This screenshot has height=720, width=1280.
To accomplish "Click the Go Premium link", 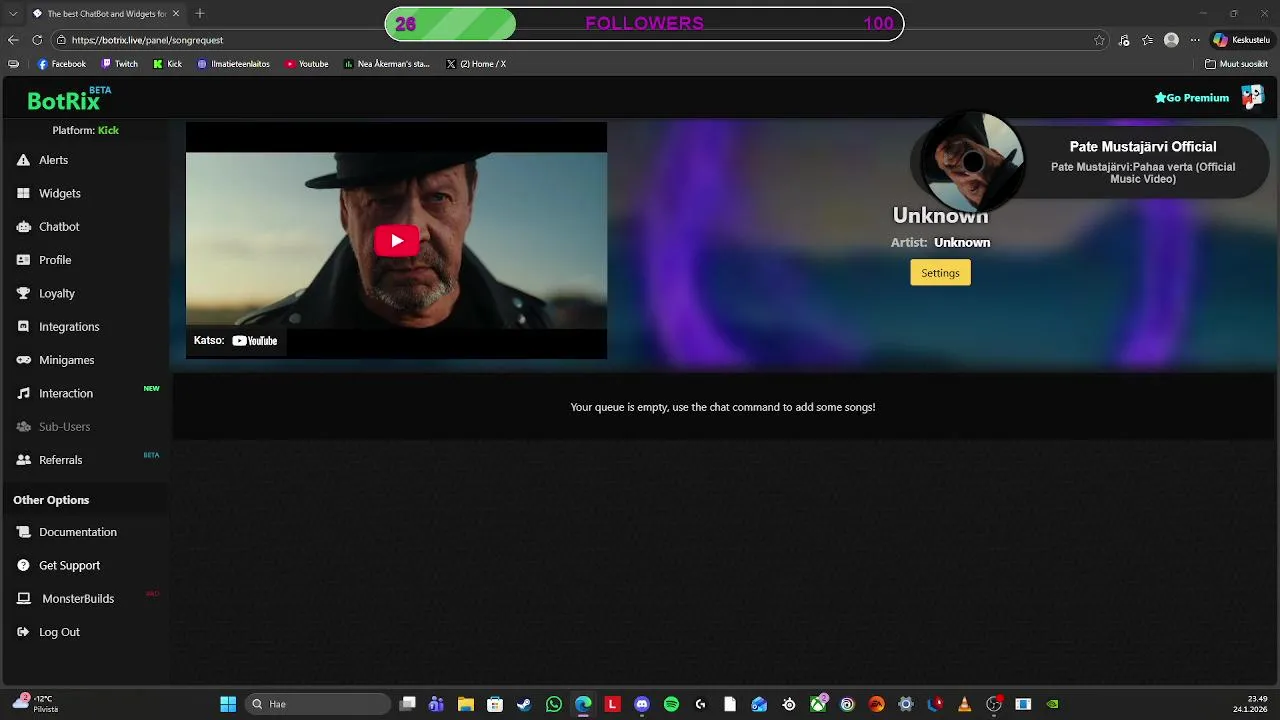I will click(x=1191, y=98).
